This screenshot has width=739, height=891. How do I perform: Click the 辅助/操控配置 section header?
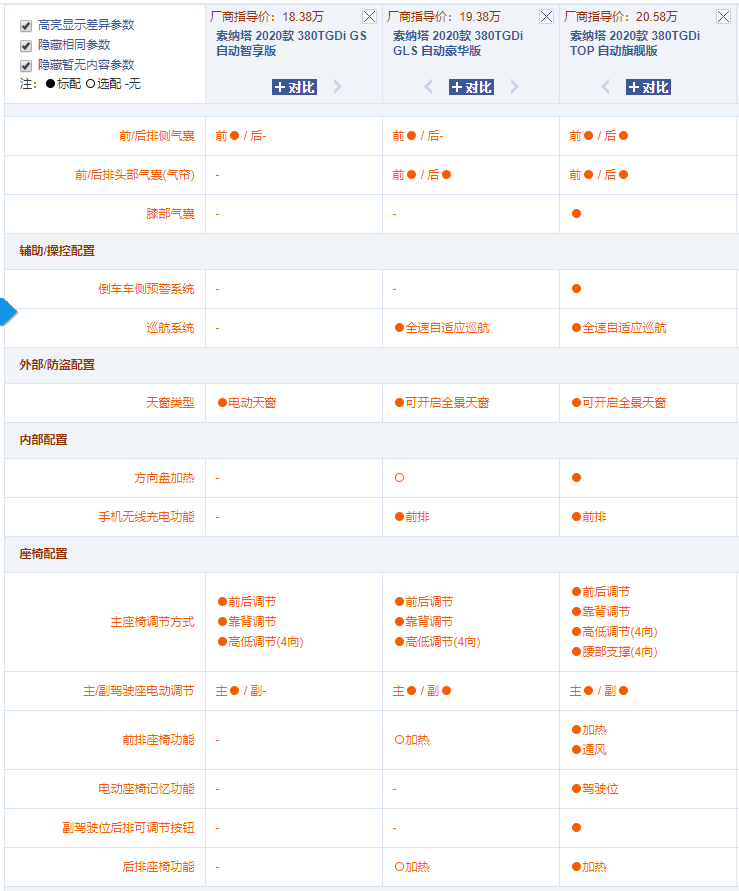point(57,251)
